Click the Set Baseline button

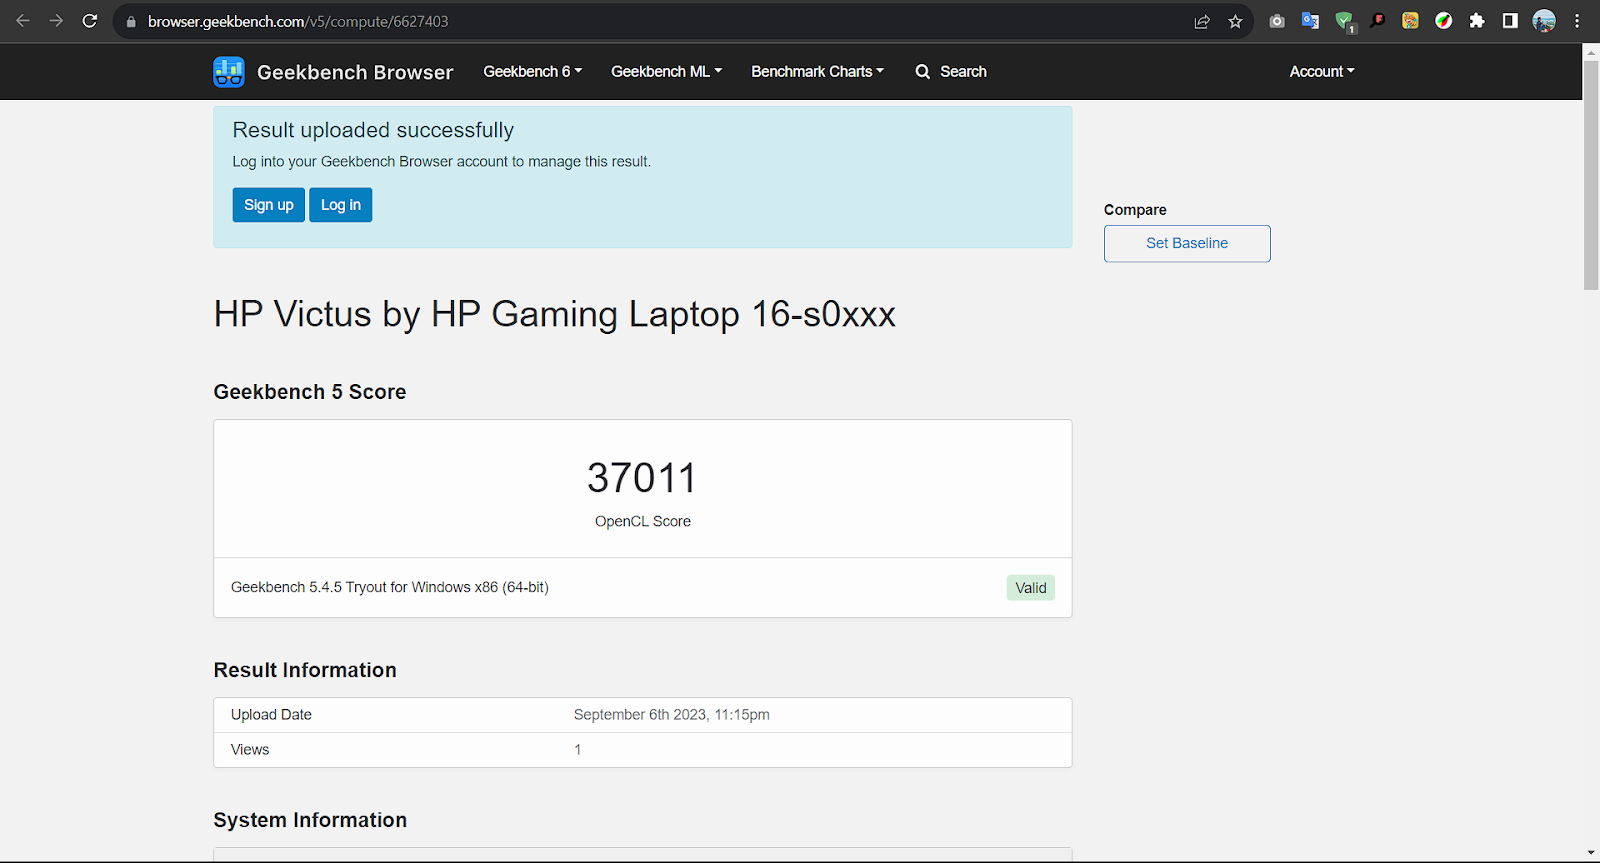1187,243
